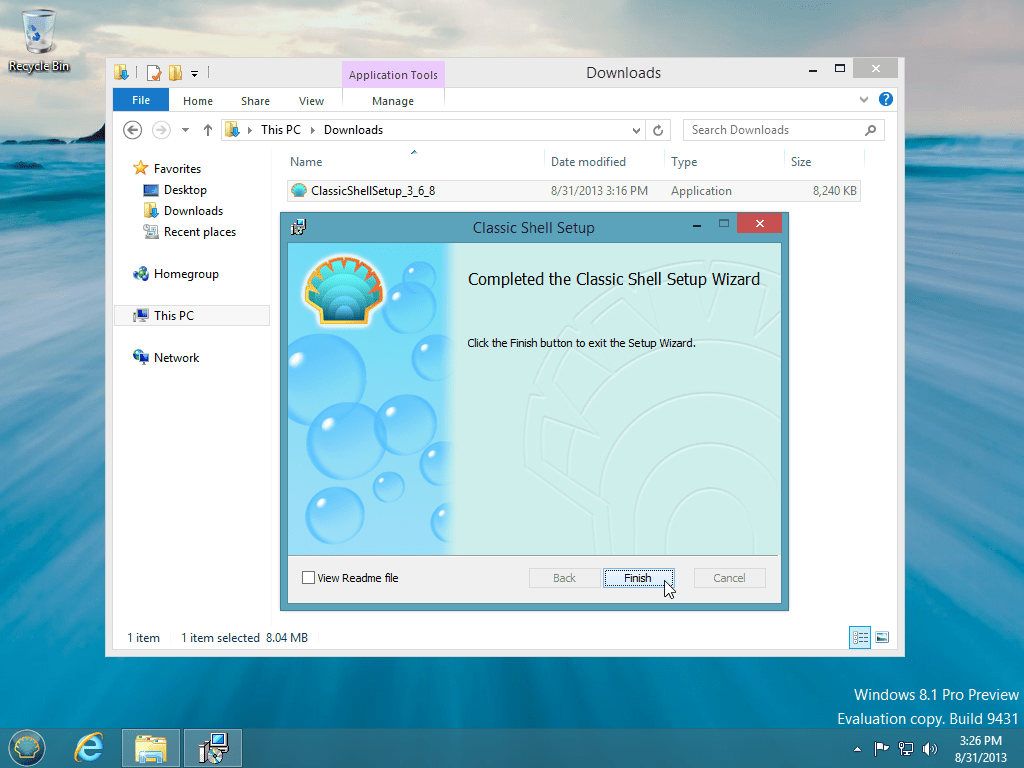Open the File ribbon tab
This screenshot has height=768, width=1024.
[x=141, y=100]
